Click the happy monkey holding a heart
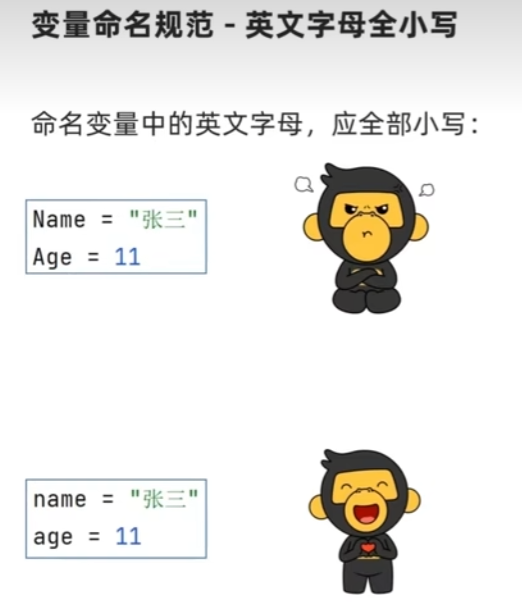522x609 pixels. point(364,521)
